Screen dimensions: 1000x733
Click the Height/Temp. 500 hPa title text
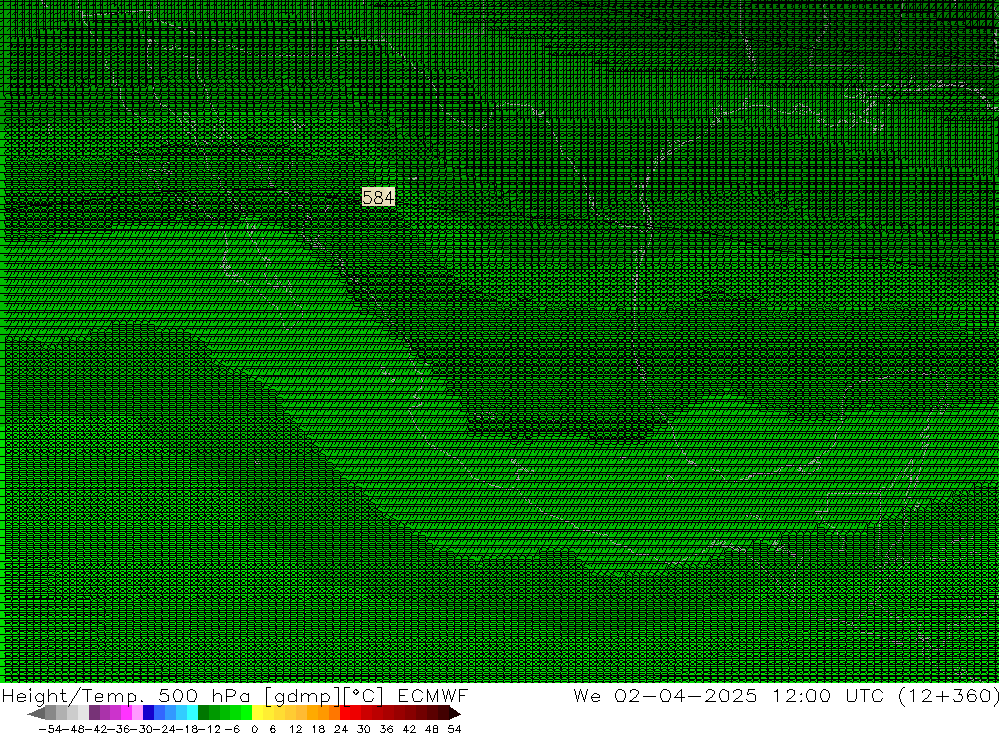tap(126, 695)
